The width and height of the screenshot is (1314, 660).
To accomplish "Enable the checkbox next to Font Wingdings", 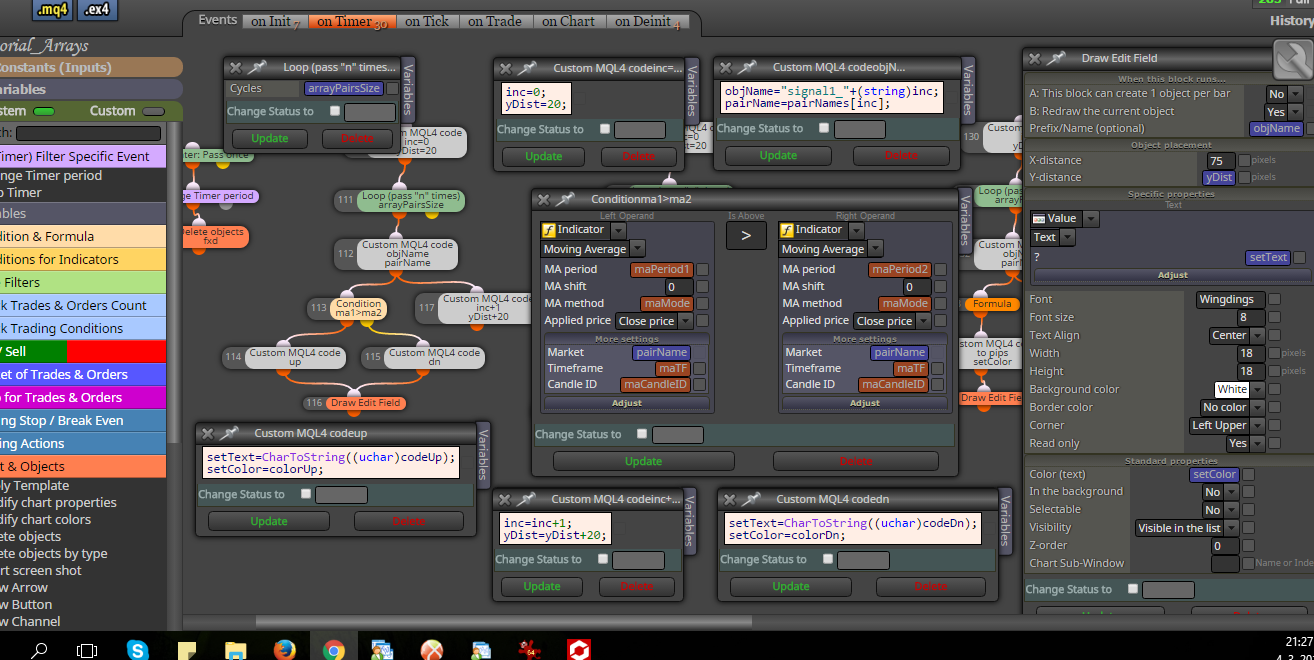I will pyautogui.click(x=1274, y=299).
